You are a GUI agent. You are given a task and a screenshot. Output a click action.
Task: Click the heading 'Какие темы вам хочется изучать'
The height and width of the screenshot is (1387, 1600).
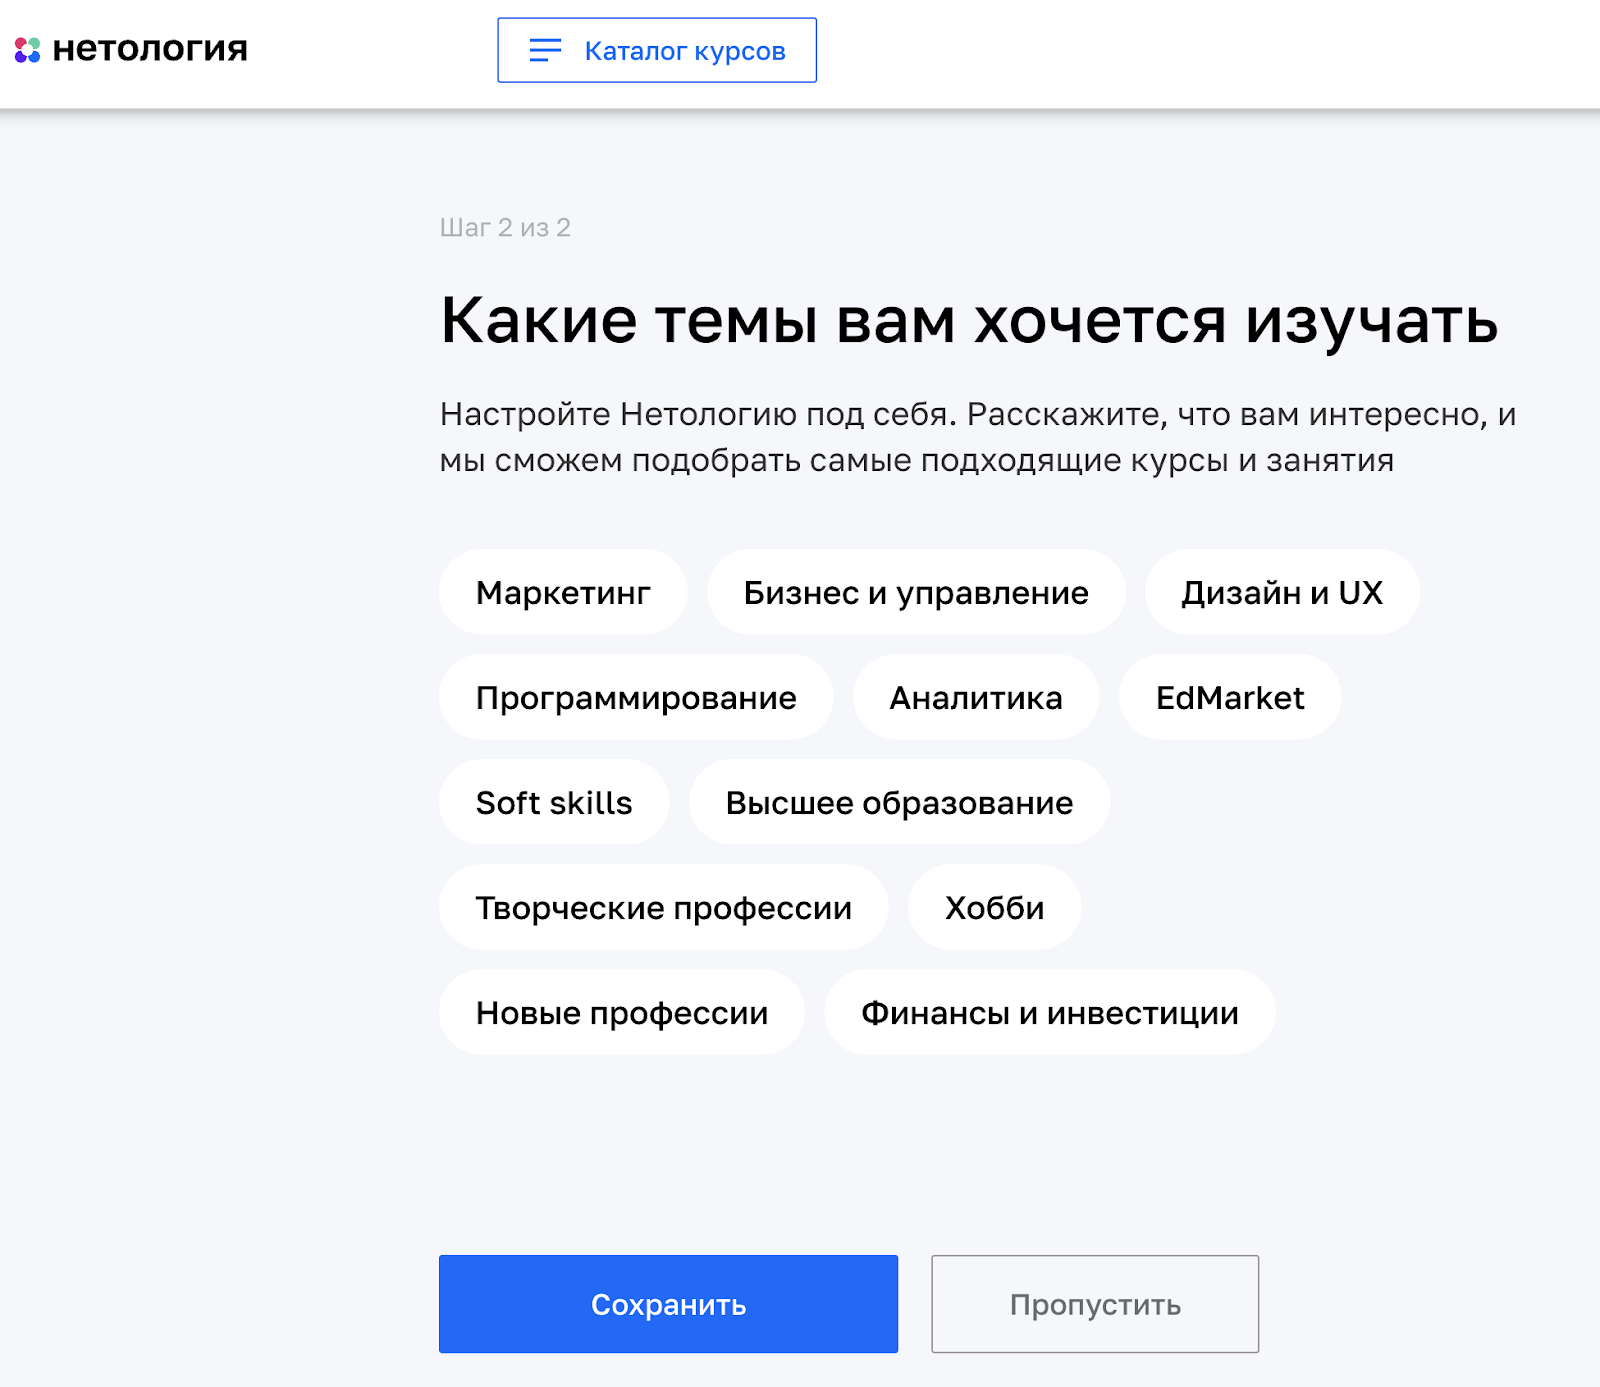(969, 321)
